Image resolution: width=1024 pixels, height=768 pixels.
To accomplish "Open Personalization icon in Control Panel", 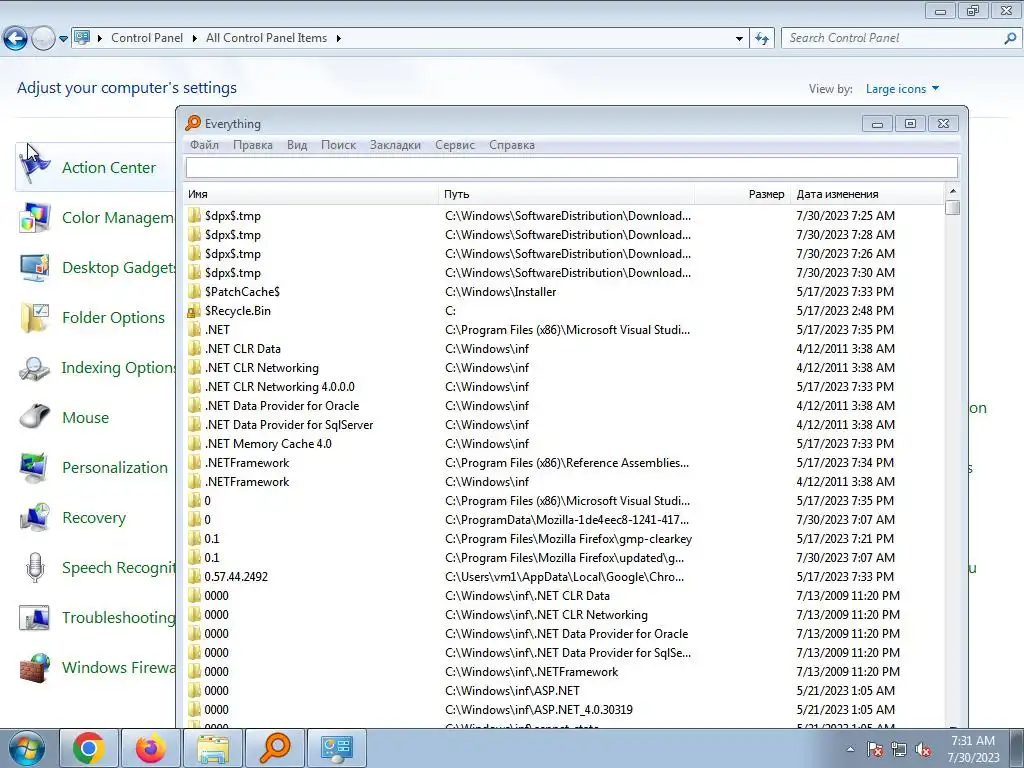I will click(35, 468).
